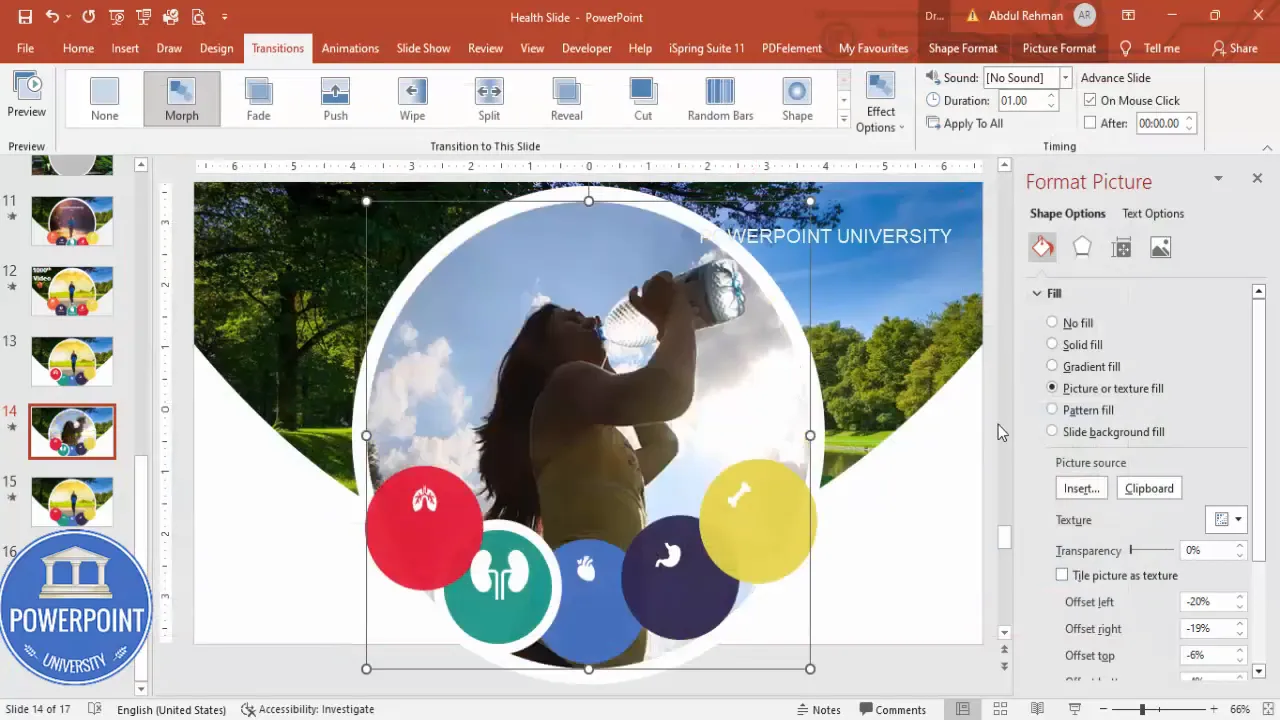The image size is (1280, 720).
Task: Open the Texture dropdown picker
Action: tap(1227, 519)
